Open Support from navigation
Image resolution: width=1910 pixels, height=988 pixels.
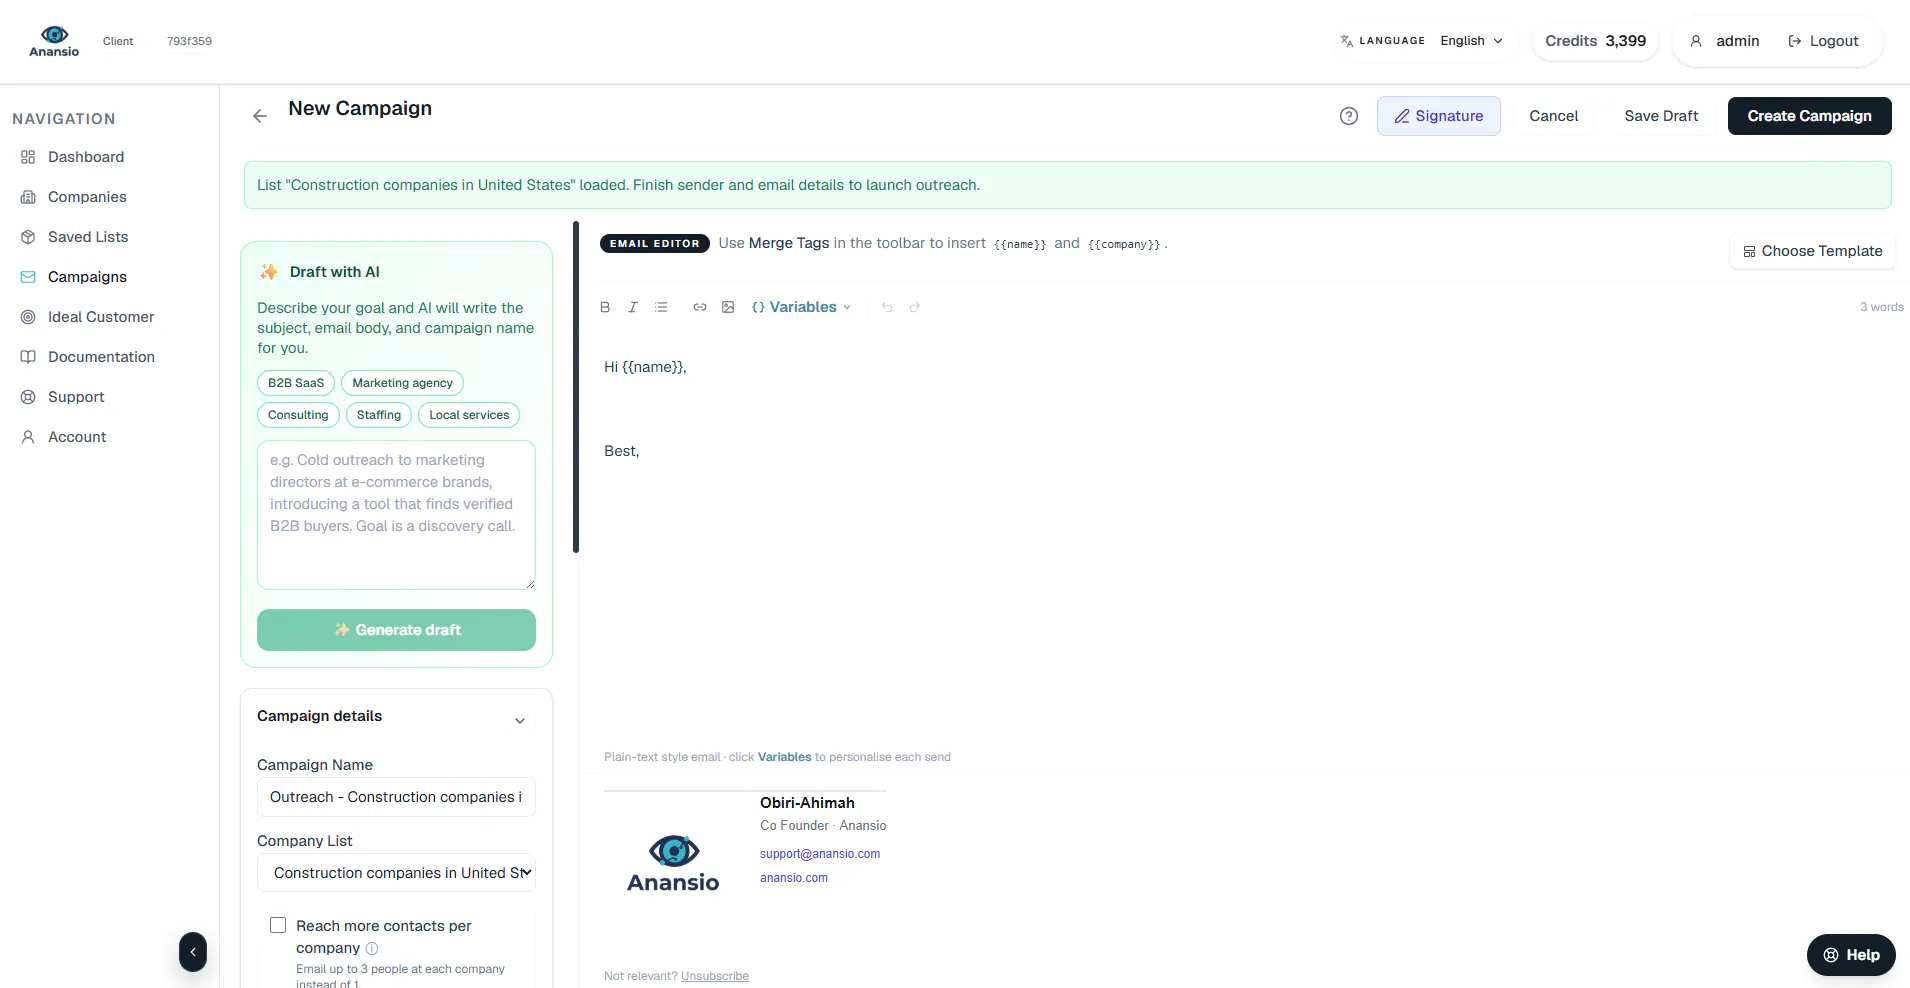coord(76,397)
